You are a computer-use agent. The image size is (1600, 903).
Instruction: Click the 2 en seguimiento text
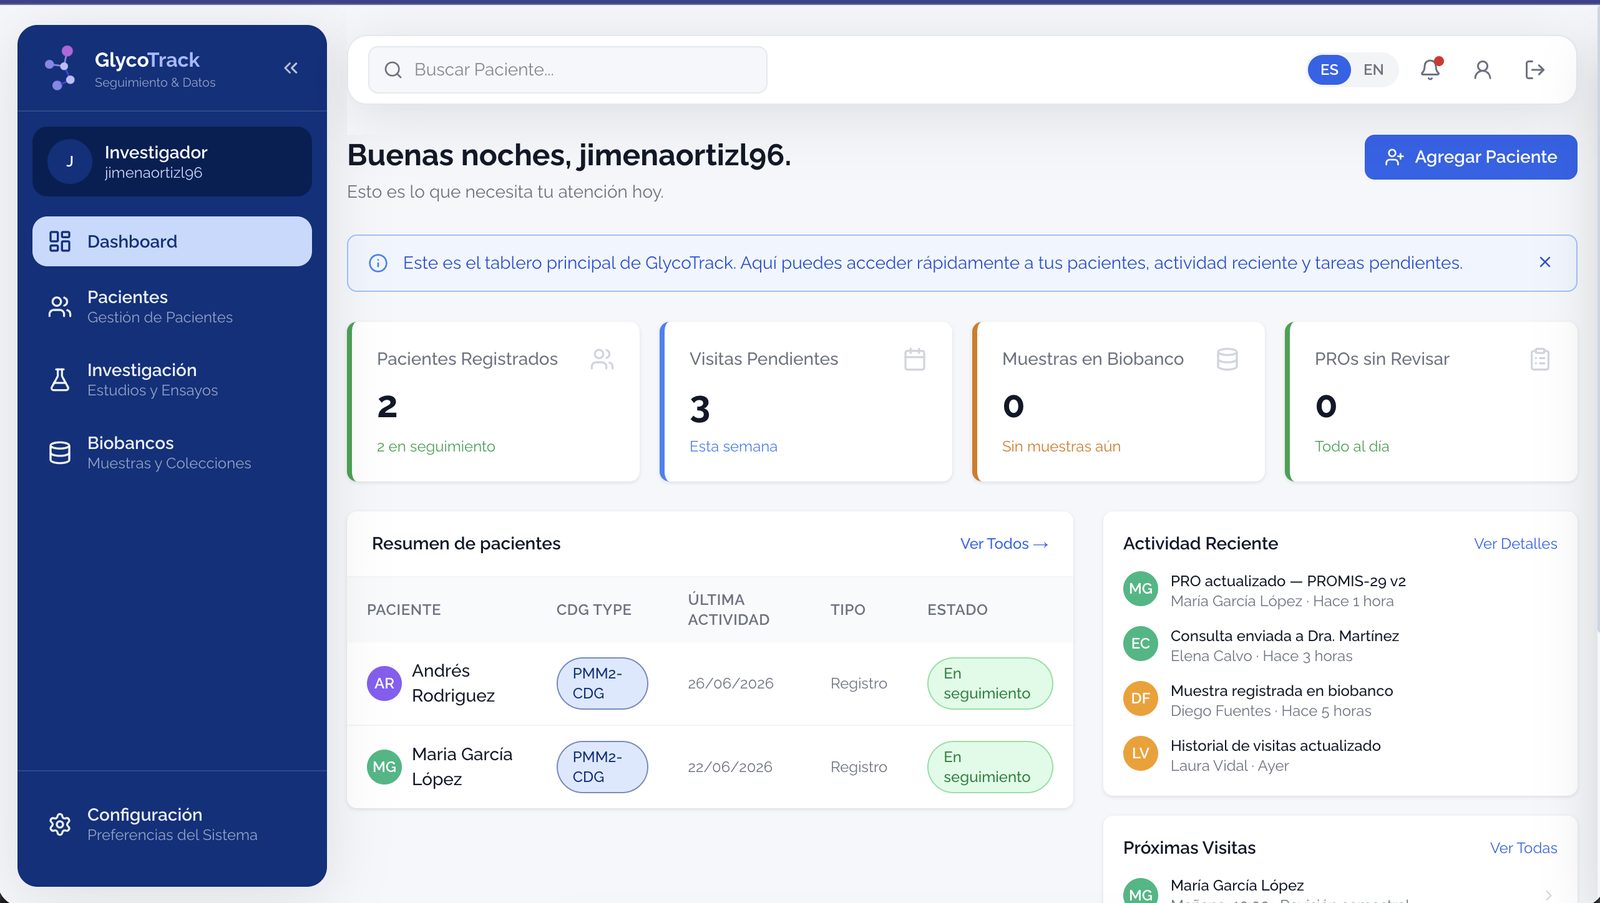click(x=436, y=447)
